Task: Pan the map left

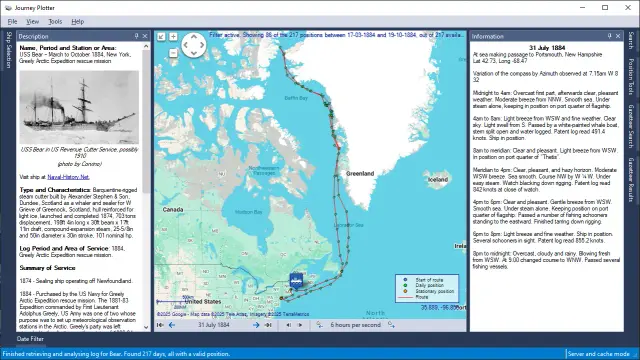Action: (186, 45)
